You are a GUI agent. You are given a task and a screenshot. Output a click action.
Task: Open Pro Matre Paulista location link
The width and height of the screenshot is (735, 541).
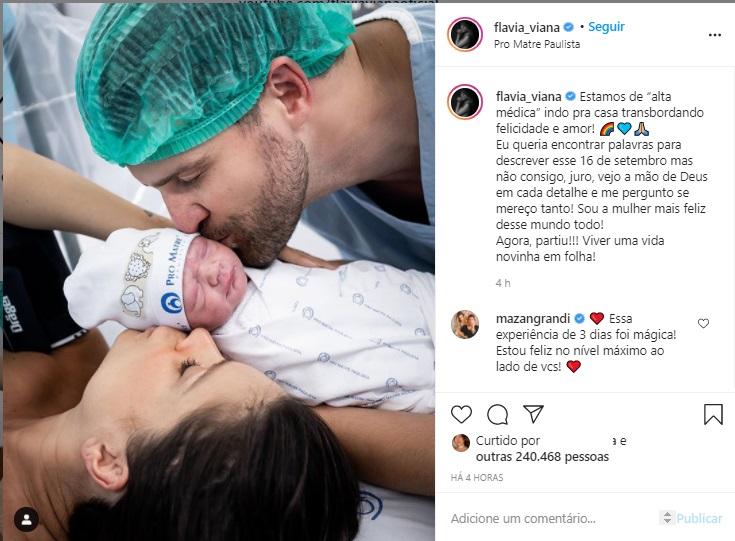tap(537, 44)
